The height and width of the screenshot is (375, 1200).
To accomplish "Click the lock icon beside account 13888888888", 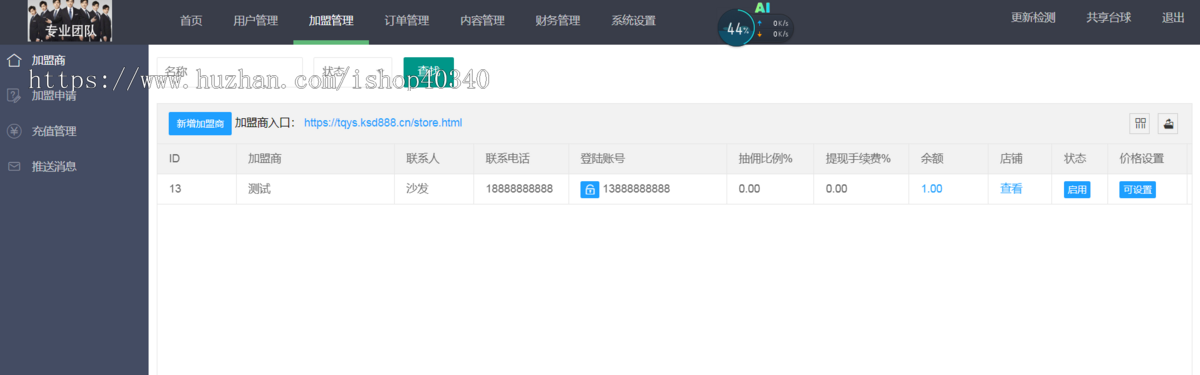I will (x=590, y=189).
